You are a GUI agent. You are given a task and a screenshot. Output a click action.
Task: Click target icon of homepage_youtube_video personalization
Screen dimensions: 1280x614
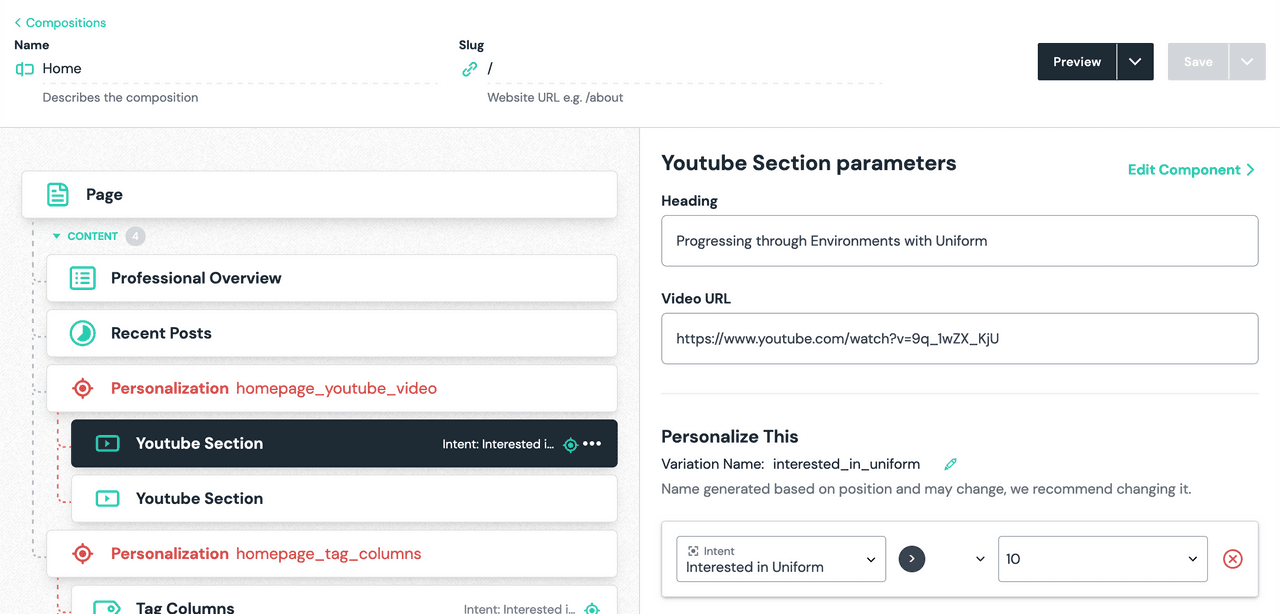point(83,388)
